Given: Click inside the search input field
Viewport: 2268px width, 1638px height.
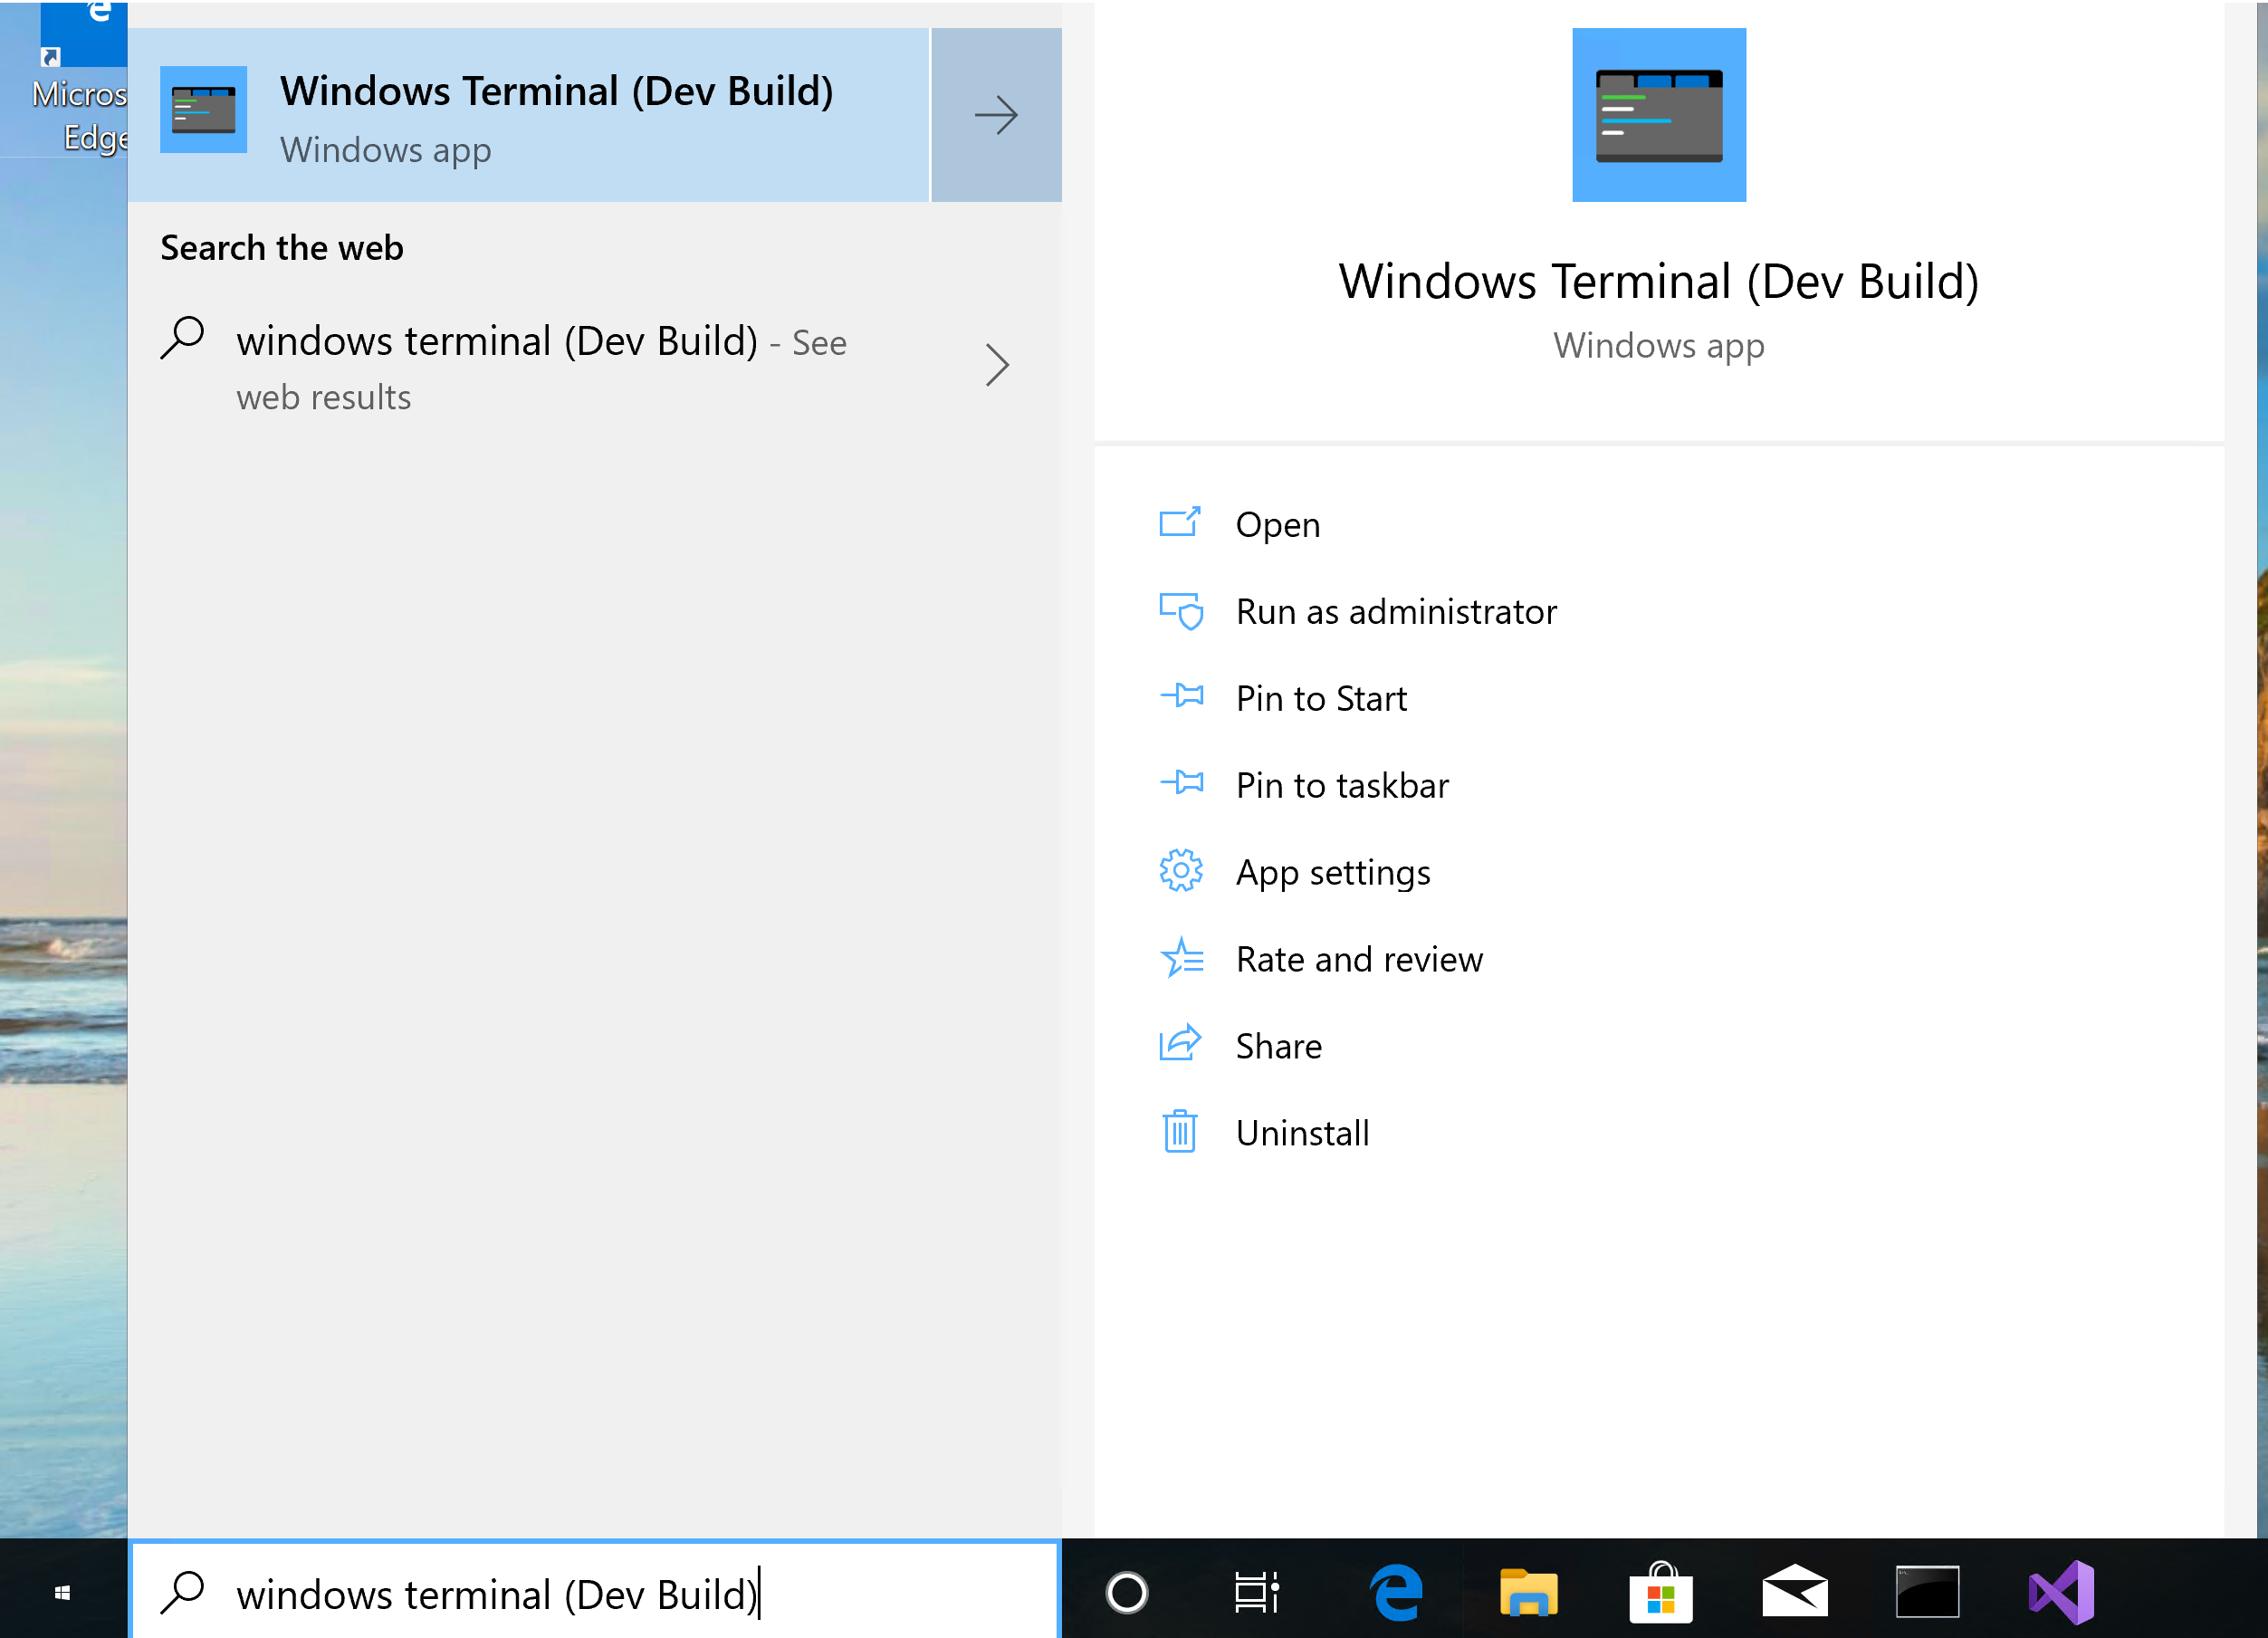Looking at the screenshot, I should click(600, 1594).
